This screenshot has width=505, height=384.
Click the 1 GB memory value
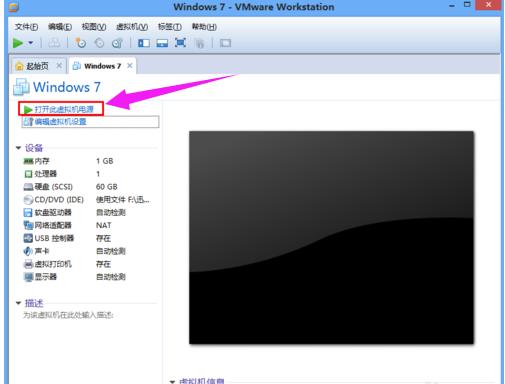point(105,161)
